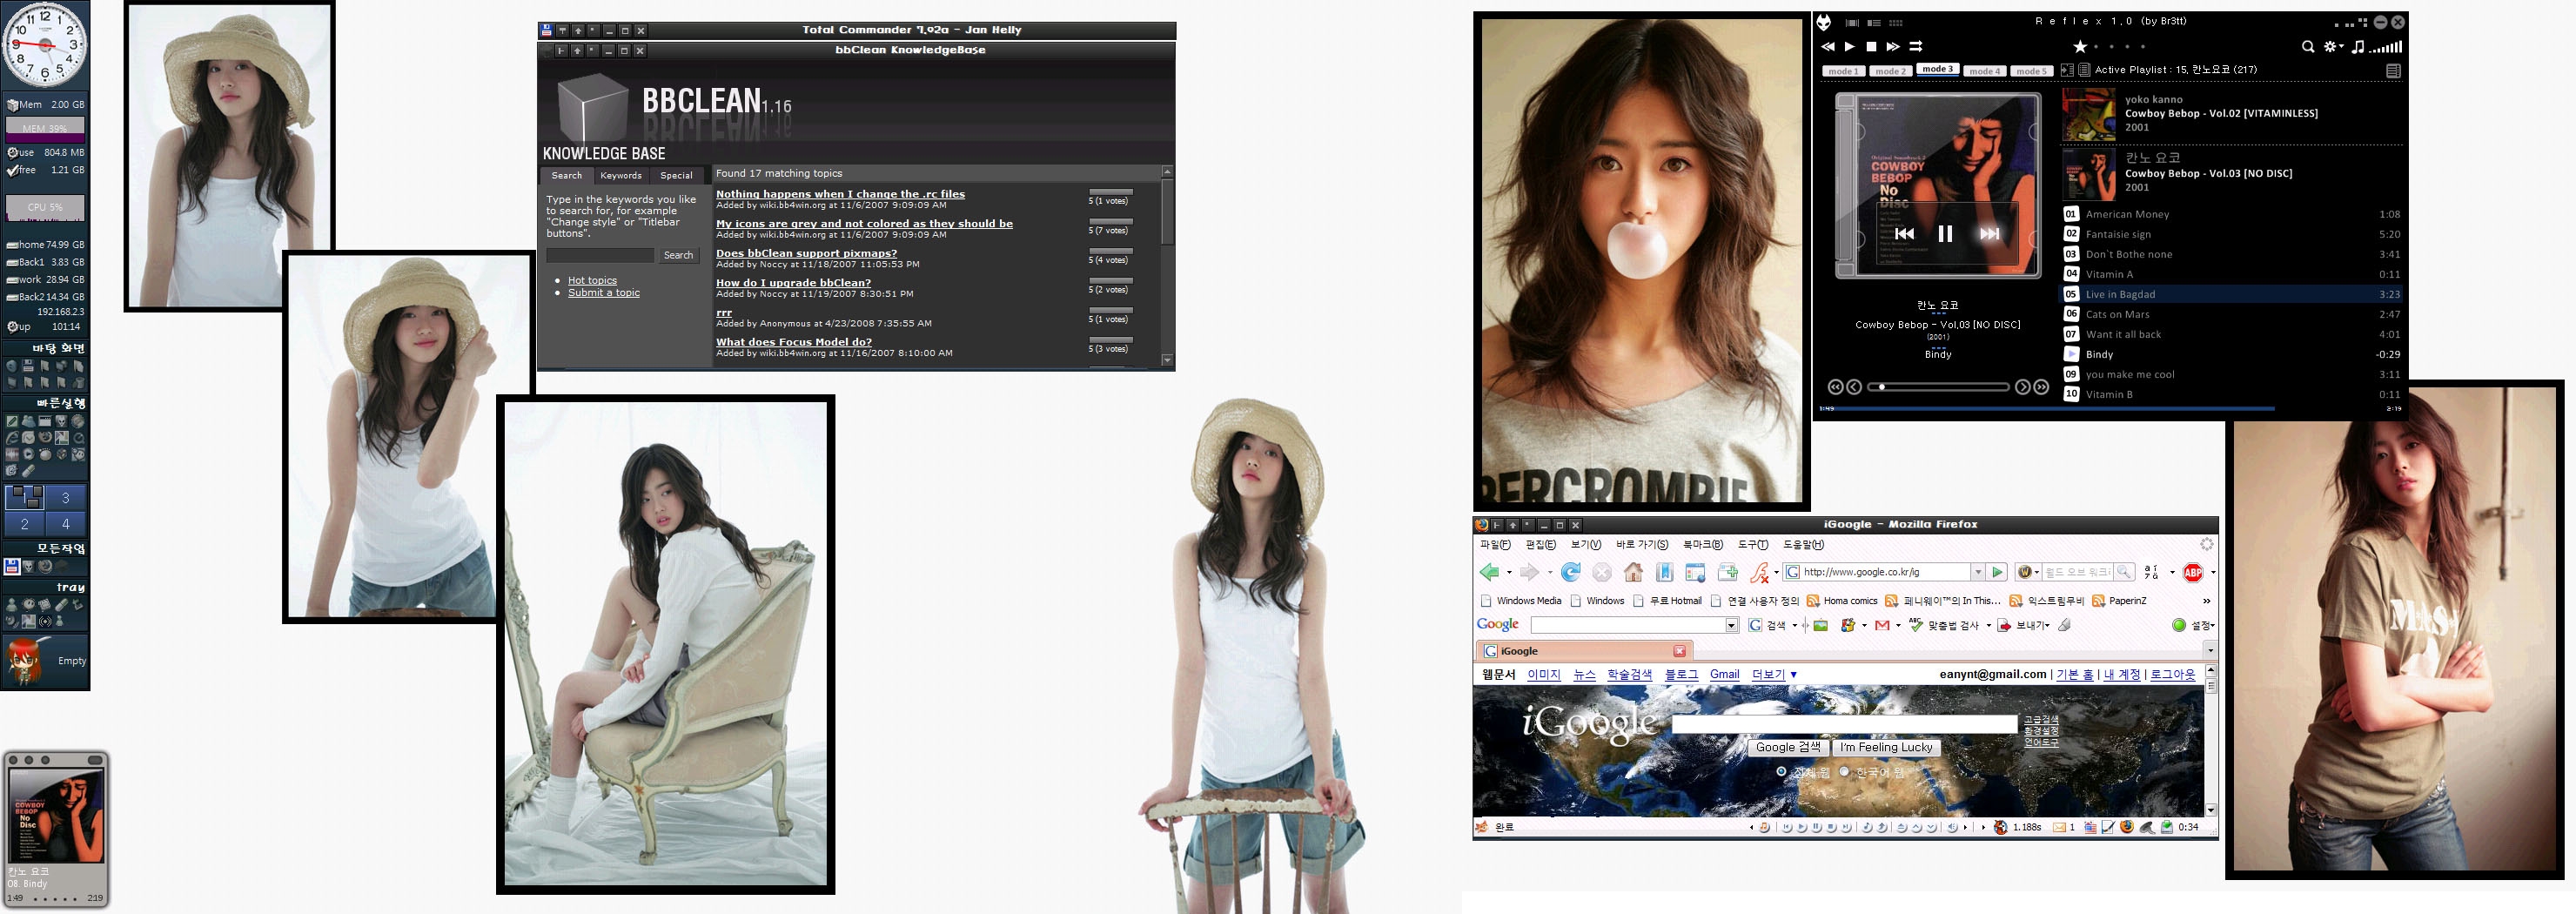This screenshot has height=914, width=2576.
Task: Open URL bar history dropdown arrow
Action: 1977,572
